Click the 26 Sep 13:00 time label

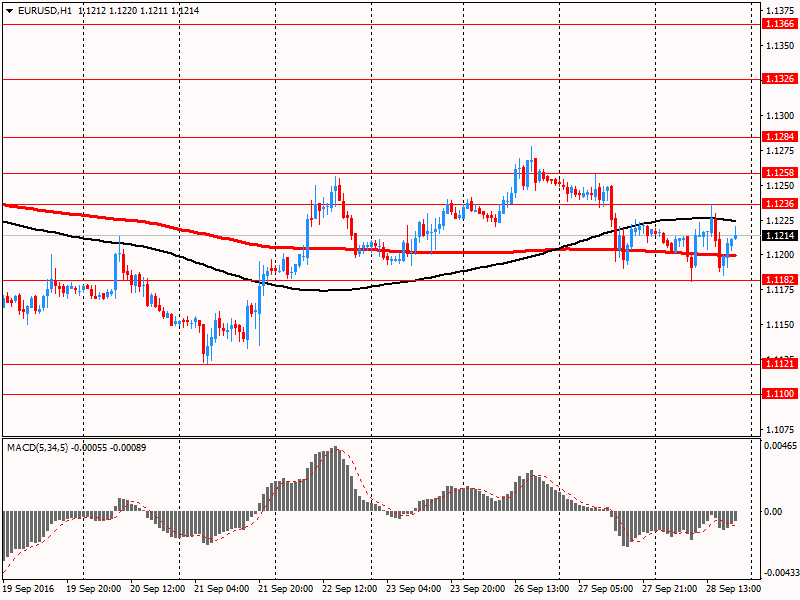click(542, 589)
